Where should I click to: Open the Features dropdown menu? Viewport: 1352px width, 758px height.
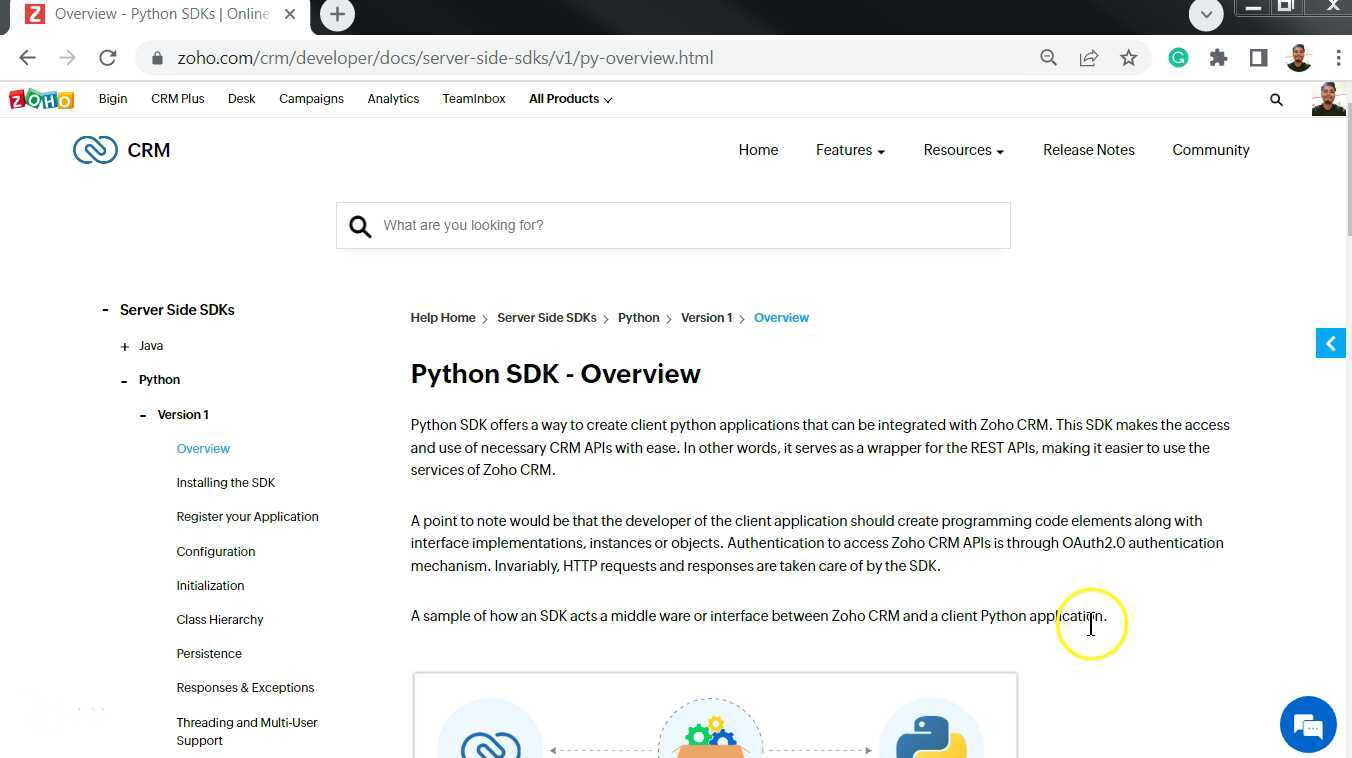point(849,150)
